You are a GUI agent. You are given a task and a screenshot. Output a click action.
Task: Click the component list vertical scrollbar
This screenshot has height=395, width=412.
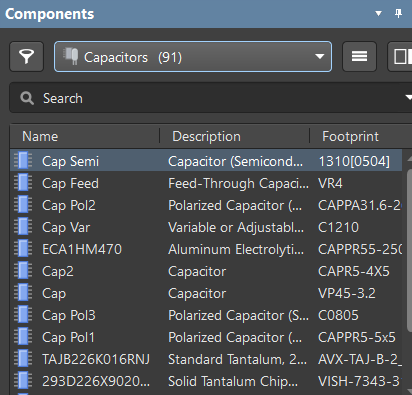tap(409, 250)
